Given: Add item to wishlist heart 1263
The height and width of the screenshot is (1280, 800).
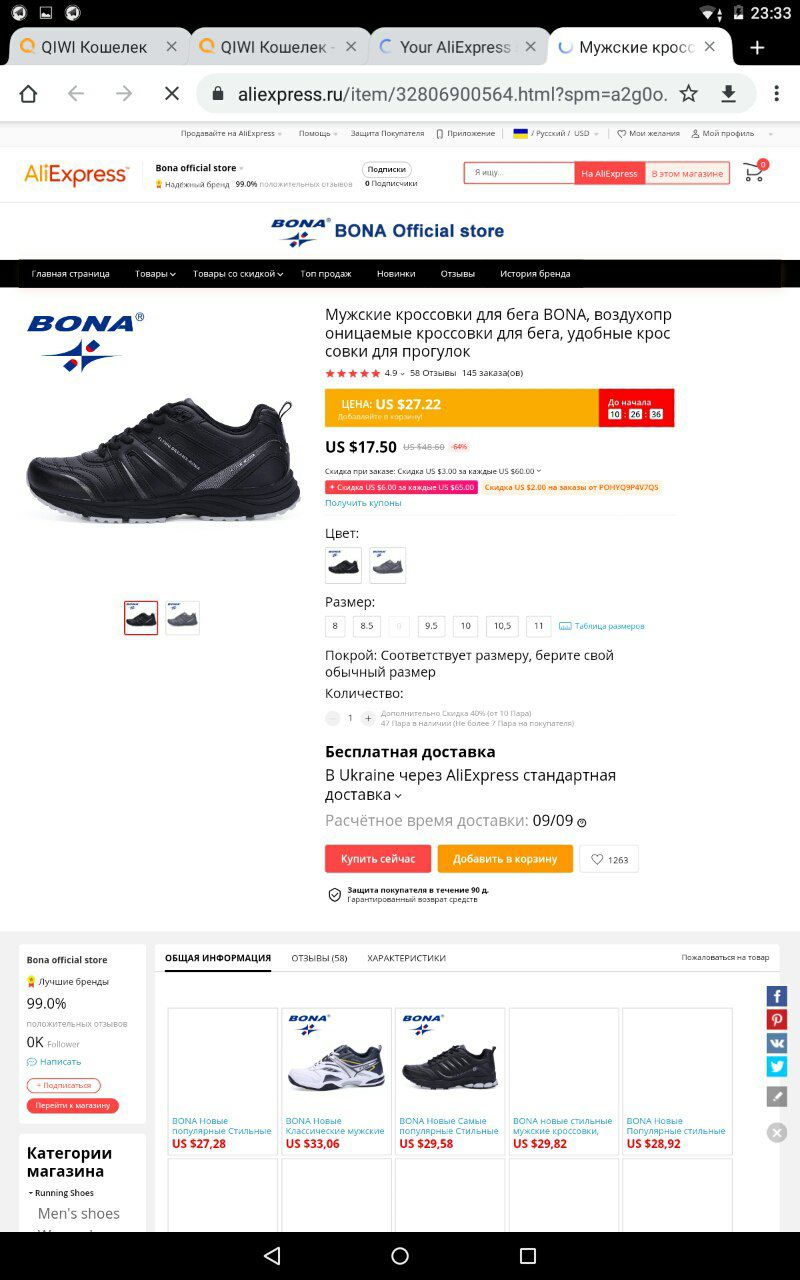Looking at the screenshot, I should [609, 859].
